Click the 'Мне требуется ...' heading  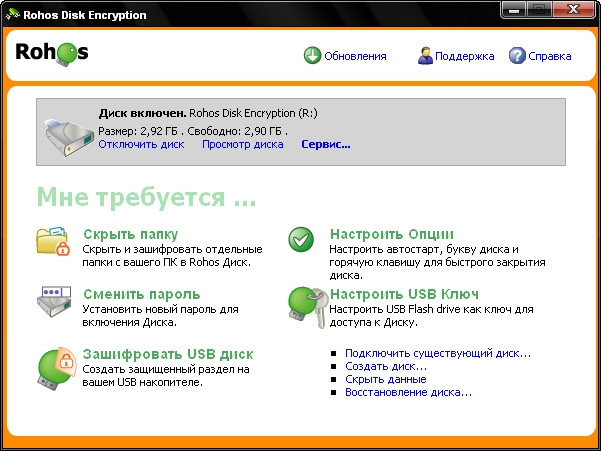pos(146,197)
